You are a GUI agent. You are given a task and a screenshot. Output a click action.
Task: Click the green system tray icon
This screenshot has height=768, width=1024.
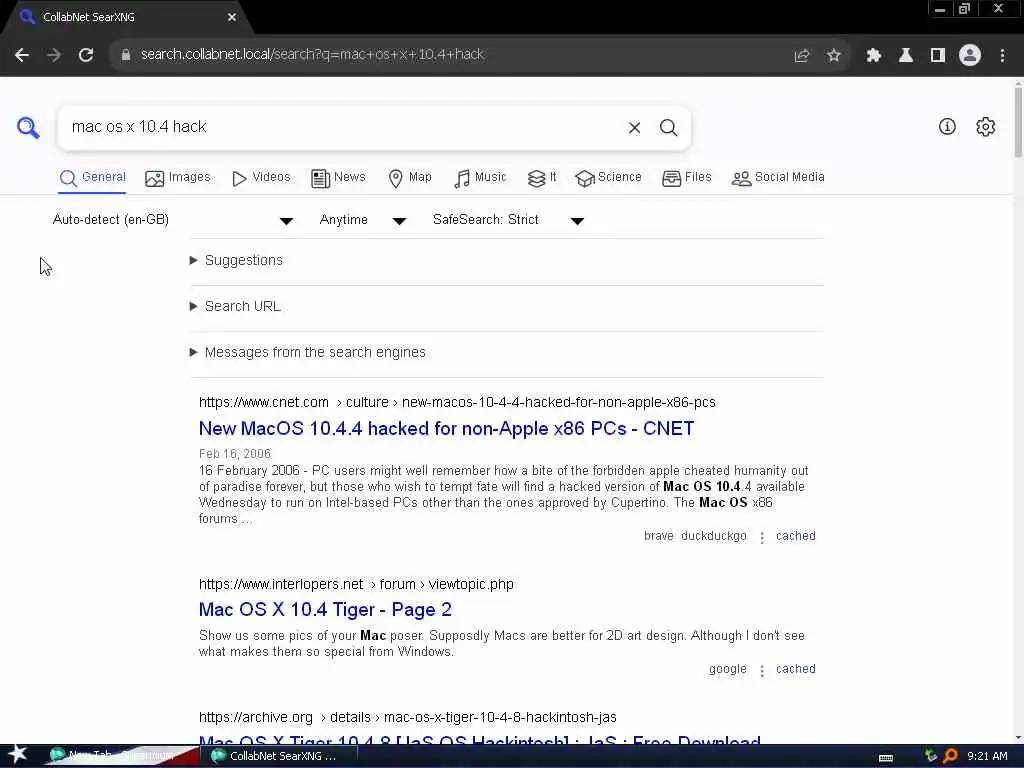tap(931, 756)
